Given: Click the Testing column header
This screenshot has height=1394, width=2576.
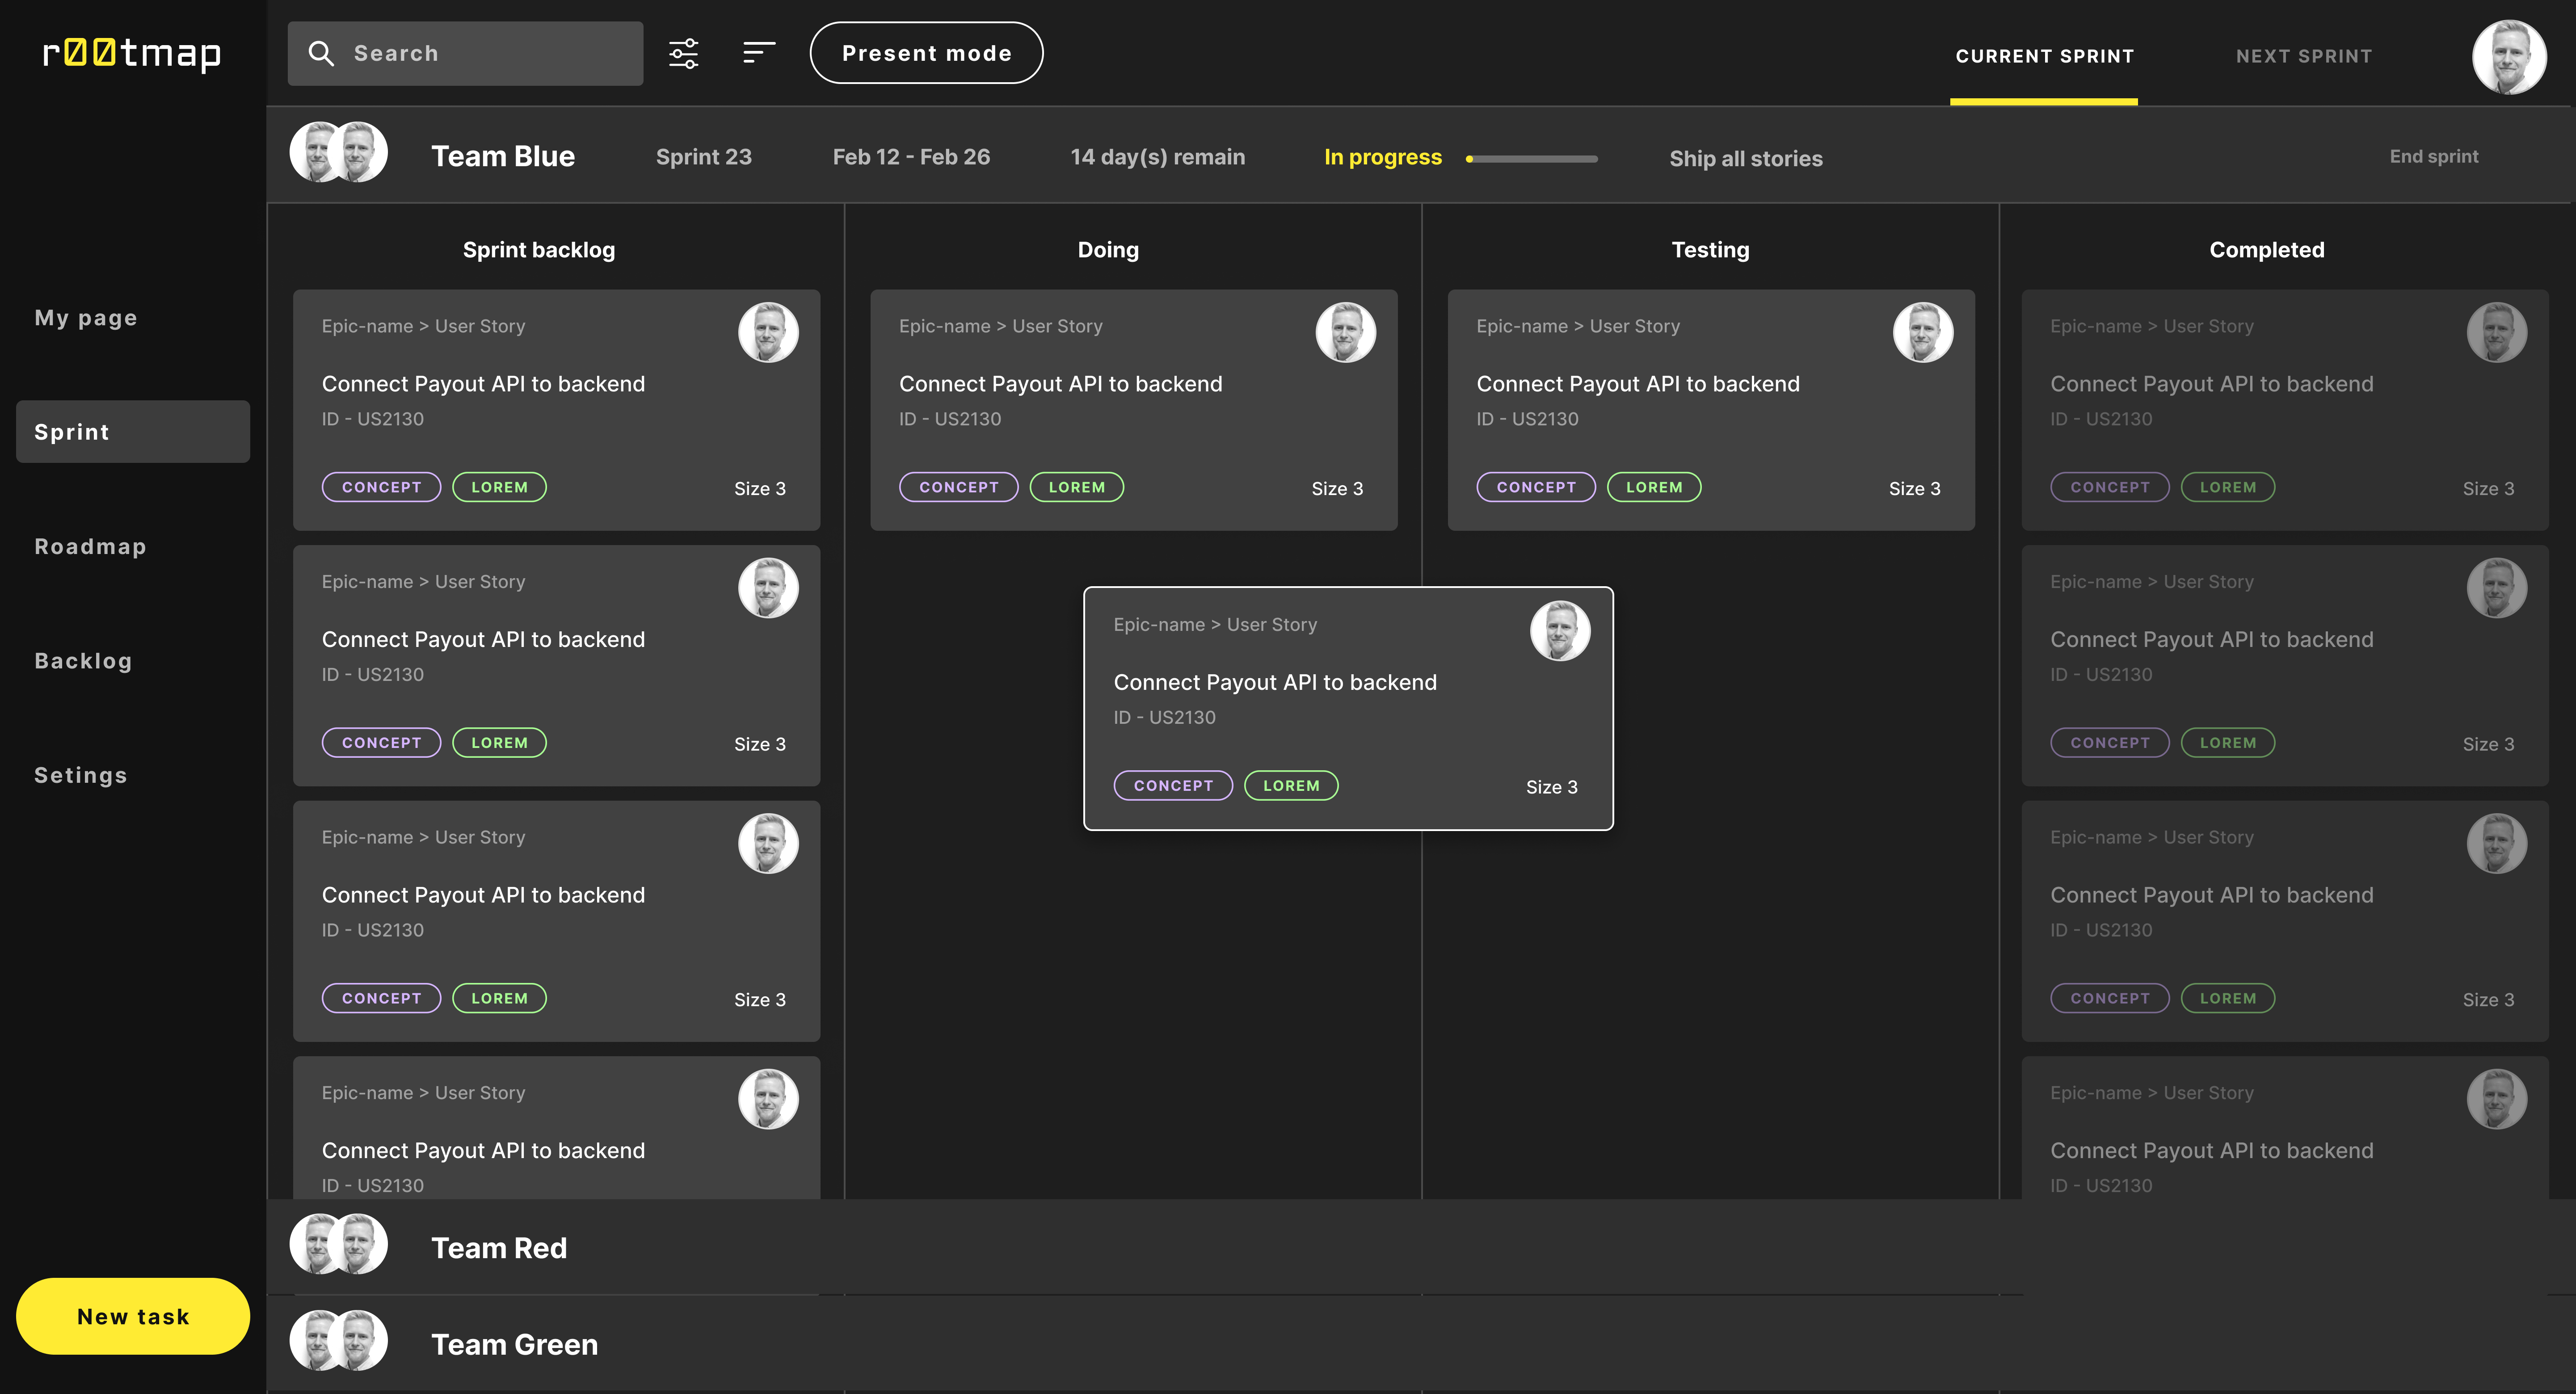Looking at the screenshot, I should [x=1711, y=250].
